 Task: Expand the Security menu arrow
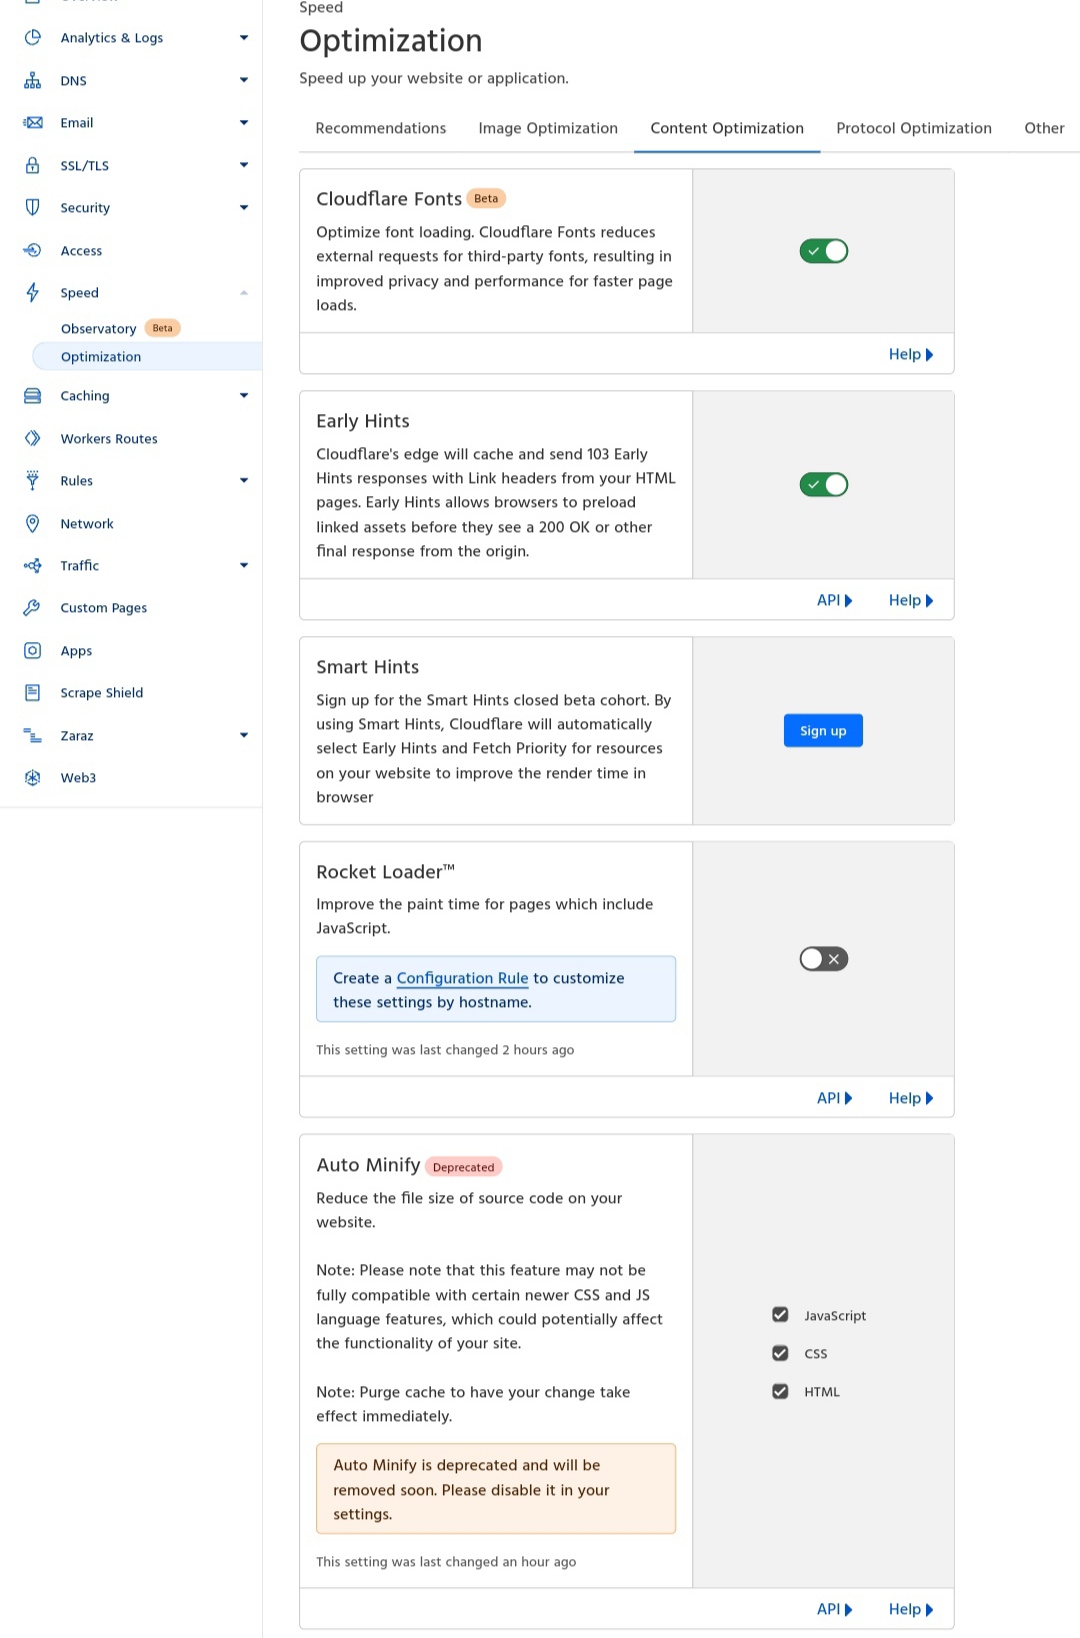244,207
